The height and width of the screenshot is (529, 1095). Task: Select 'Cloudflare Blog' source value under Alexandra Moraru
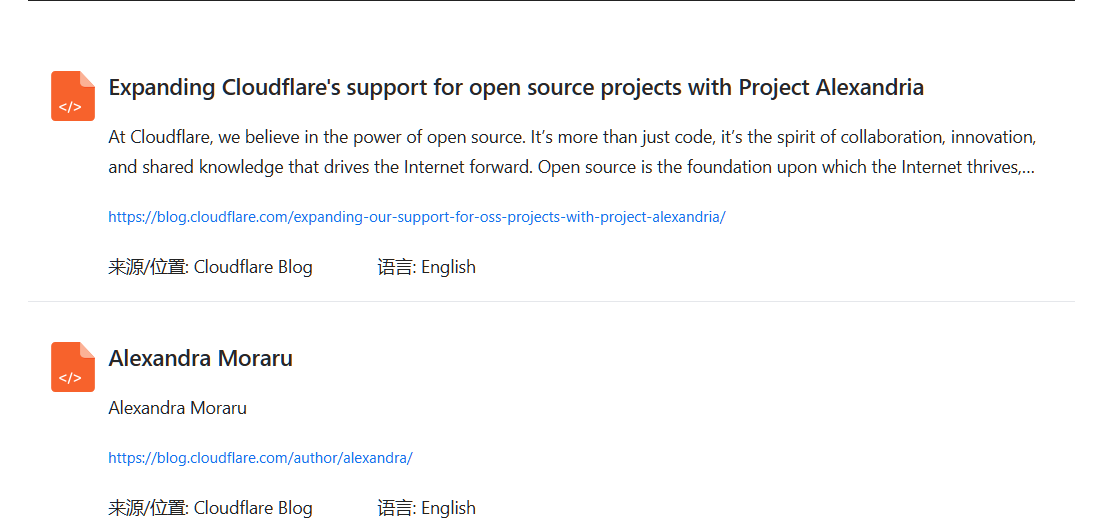253,508
